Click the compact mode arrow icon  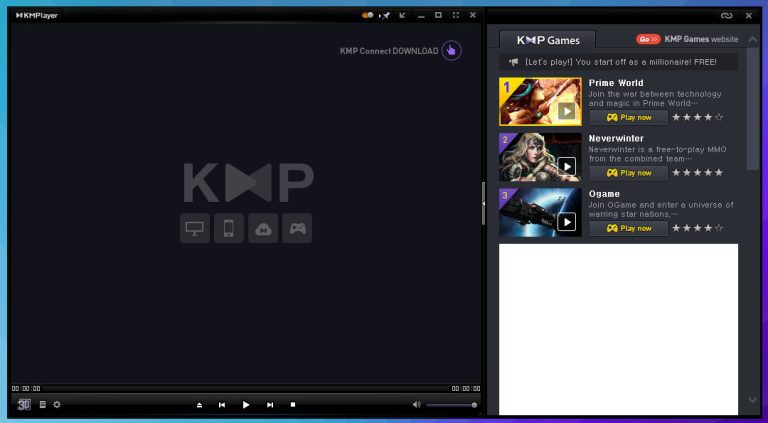[403, 15]
